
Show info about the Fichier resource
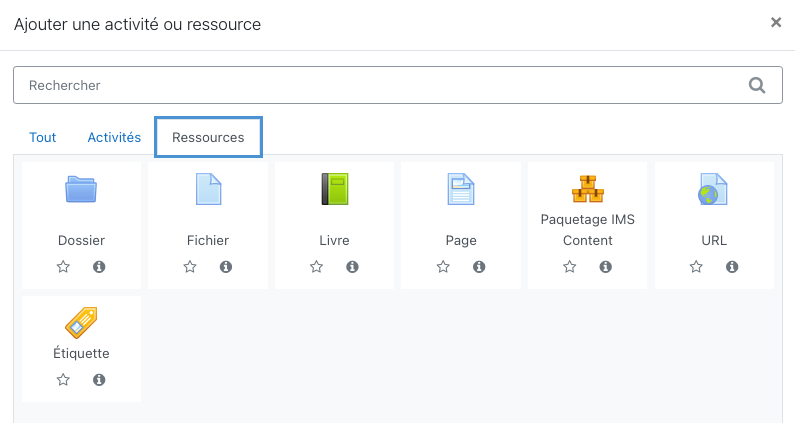[226, 267]
